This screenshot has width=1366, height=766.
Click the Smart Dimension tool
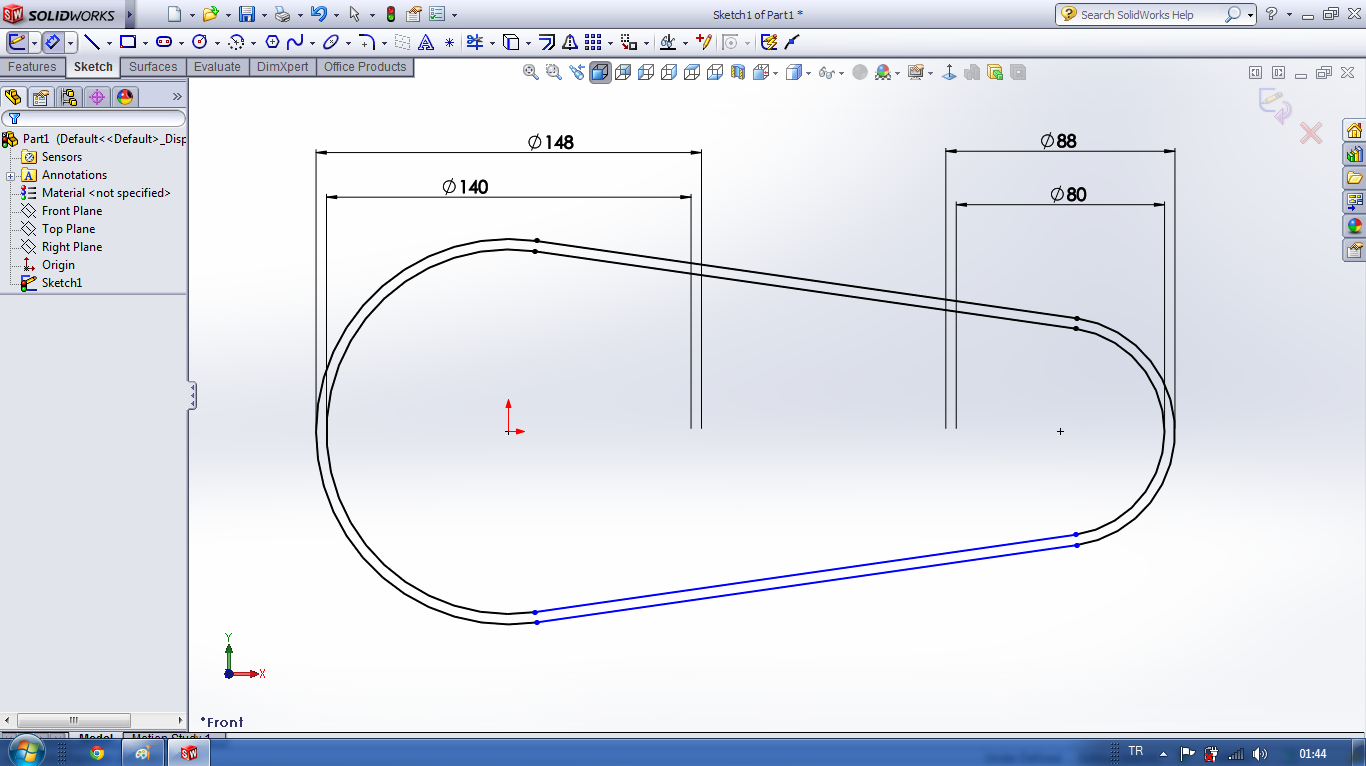point(53,42)
